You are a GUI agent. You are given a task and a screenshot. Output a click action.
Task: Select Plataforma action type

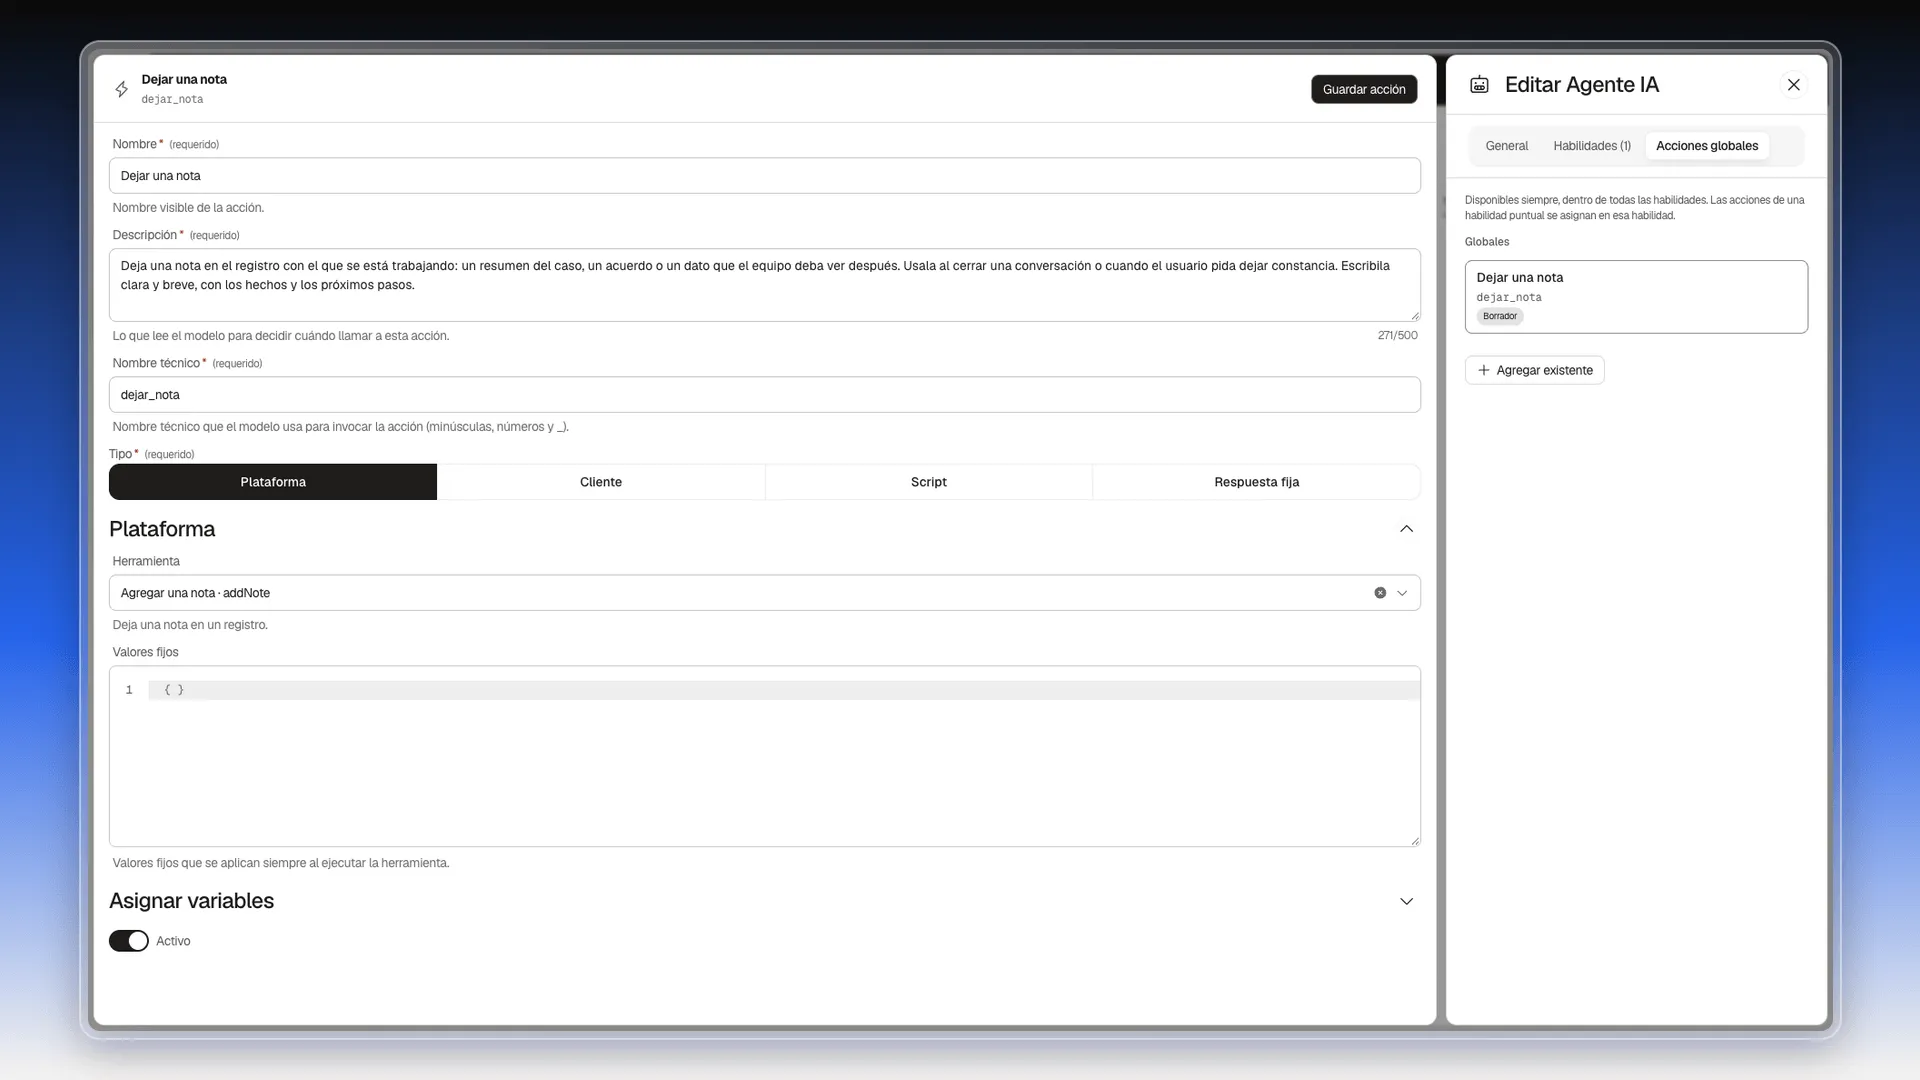tap(273, 482)
